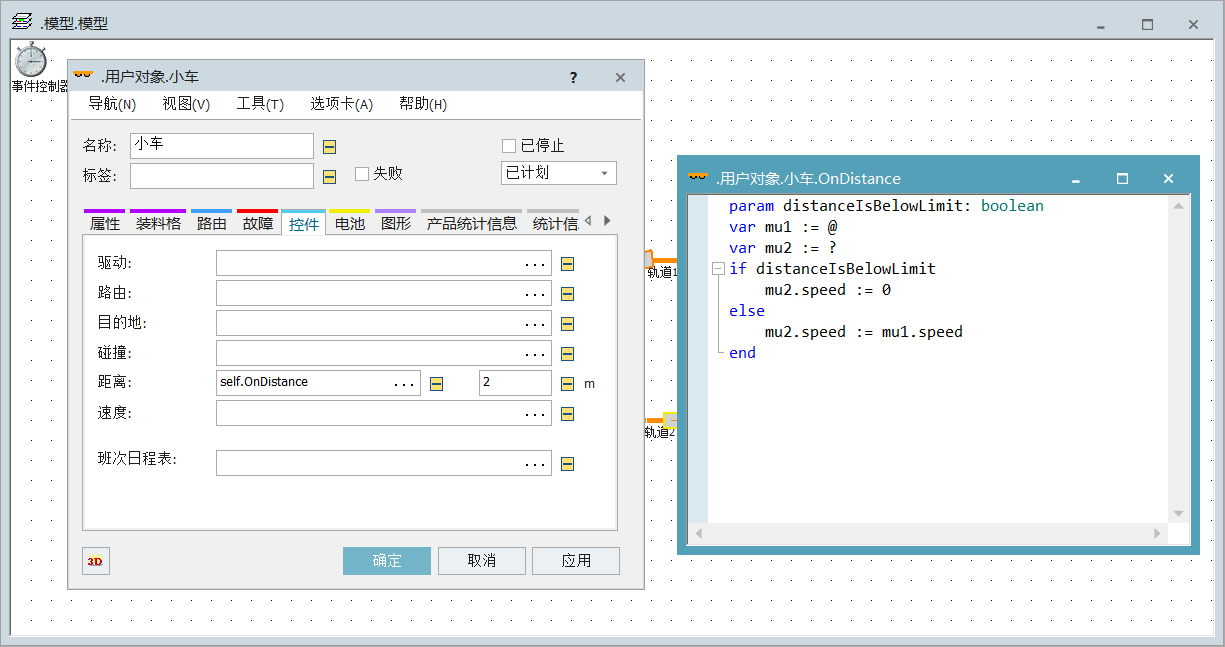This screenshot has width=1225, height=647.
Task: Click the tab strip left scroll arrow
Action: pos(587,221)
